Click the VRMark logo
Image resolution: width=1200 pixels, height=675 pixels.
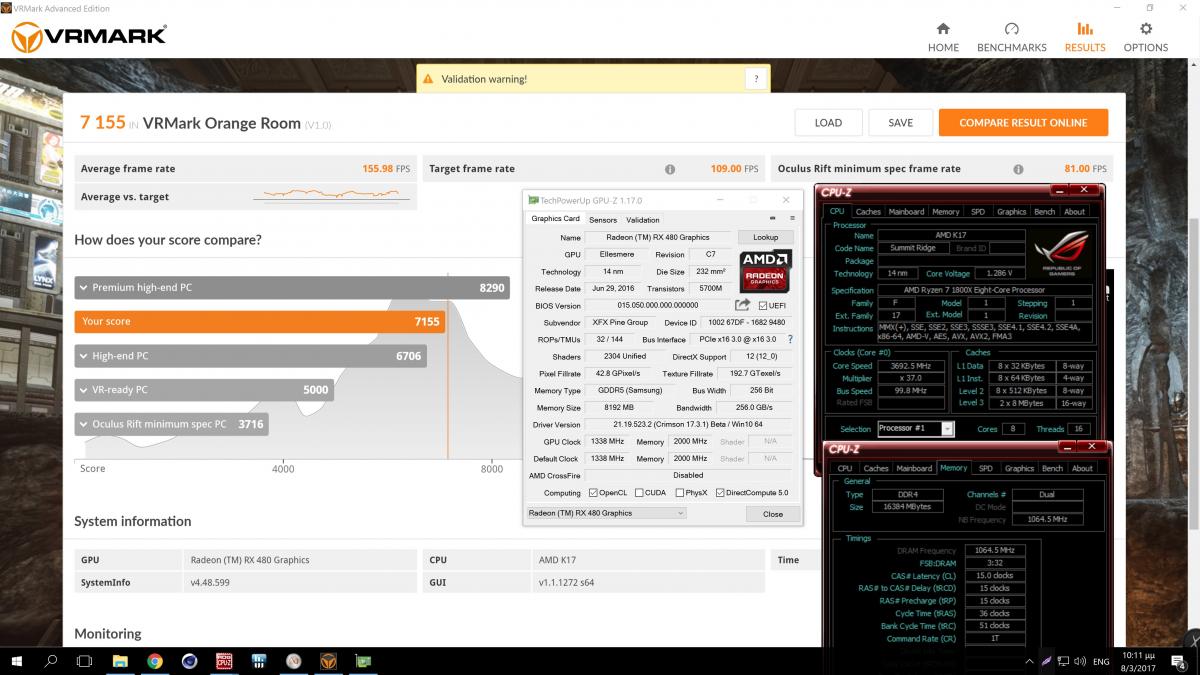tap(88, 38)
